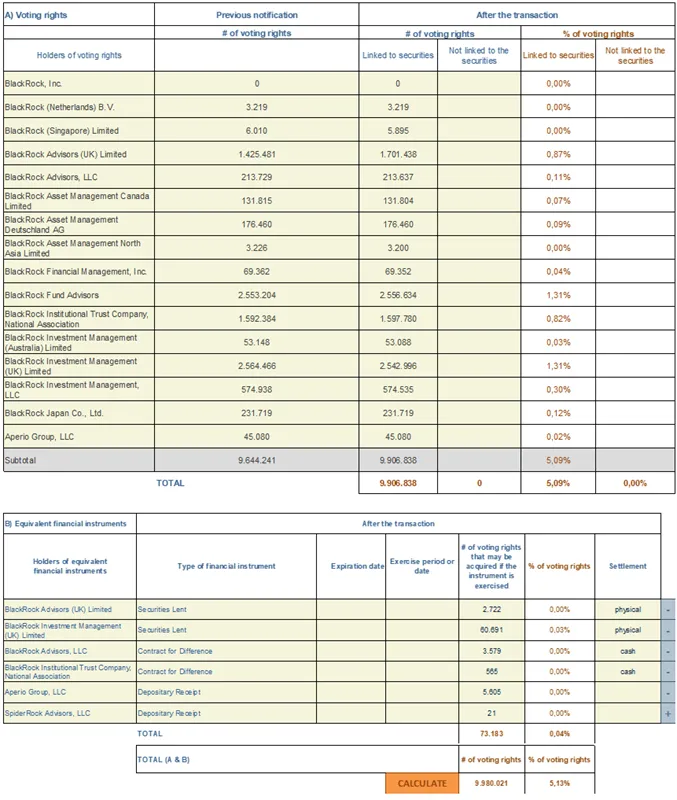Click minus button on BlackRock Advisors (UK) Securities Lent row
The height and width of the screenshot is (800, 677).
[x=668, y=609]
